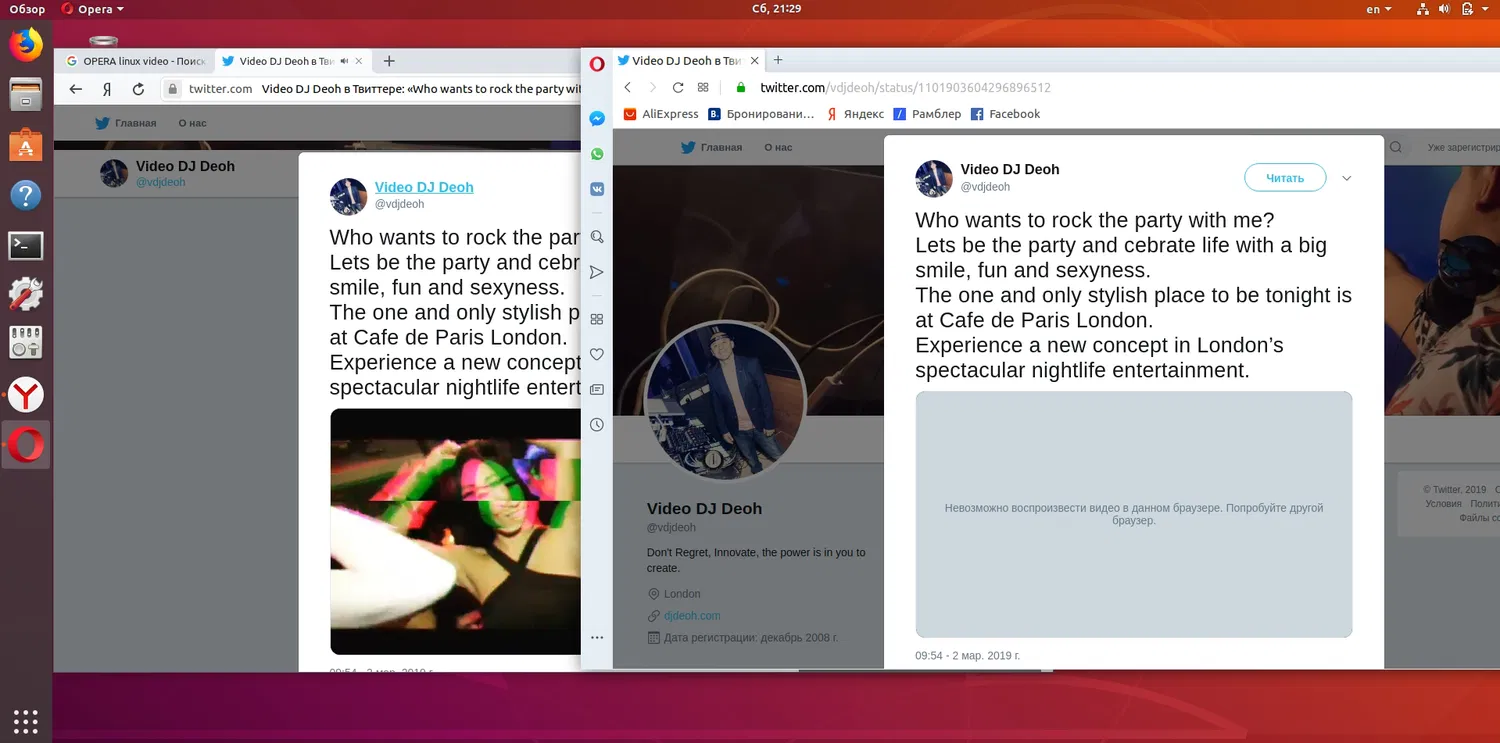This screenshot has width=1500, height=743.
Task: Open the clock calendar 'Сб, 21:29'
Action: [776, 9]
